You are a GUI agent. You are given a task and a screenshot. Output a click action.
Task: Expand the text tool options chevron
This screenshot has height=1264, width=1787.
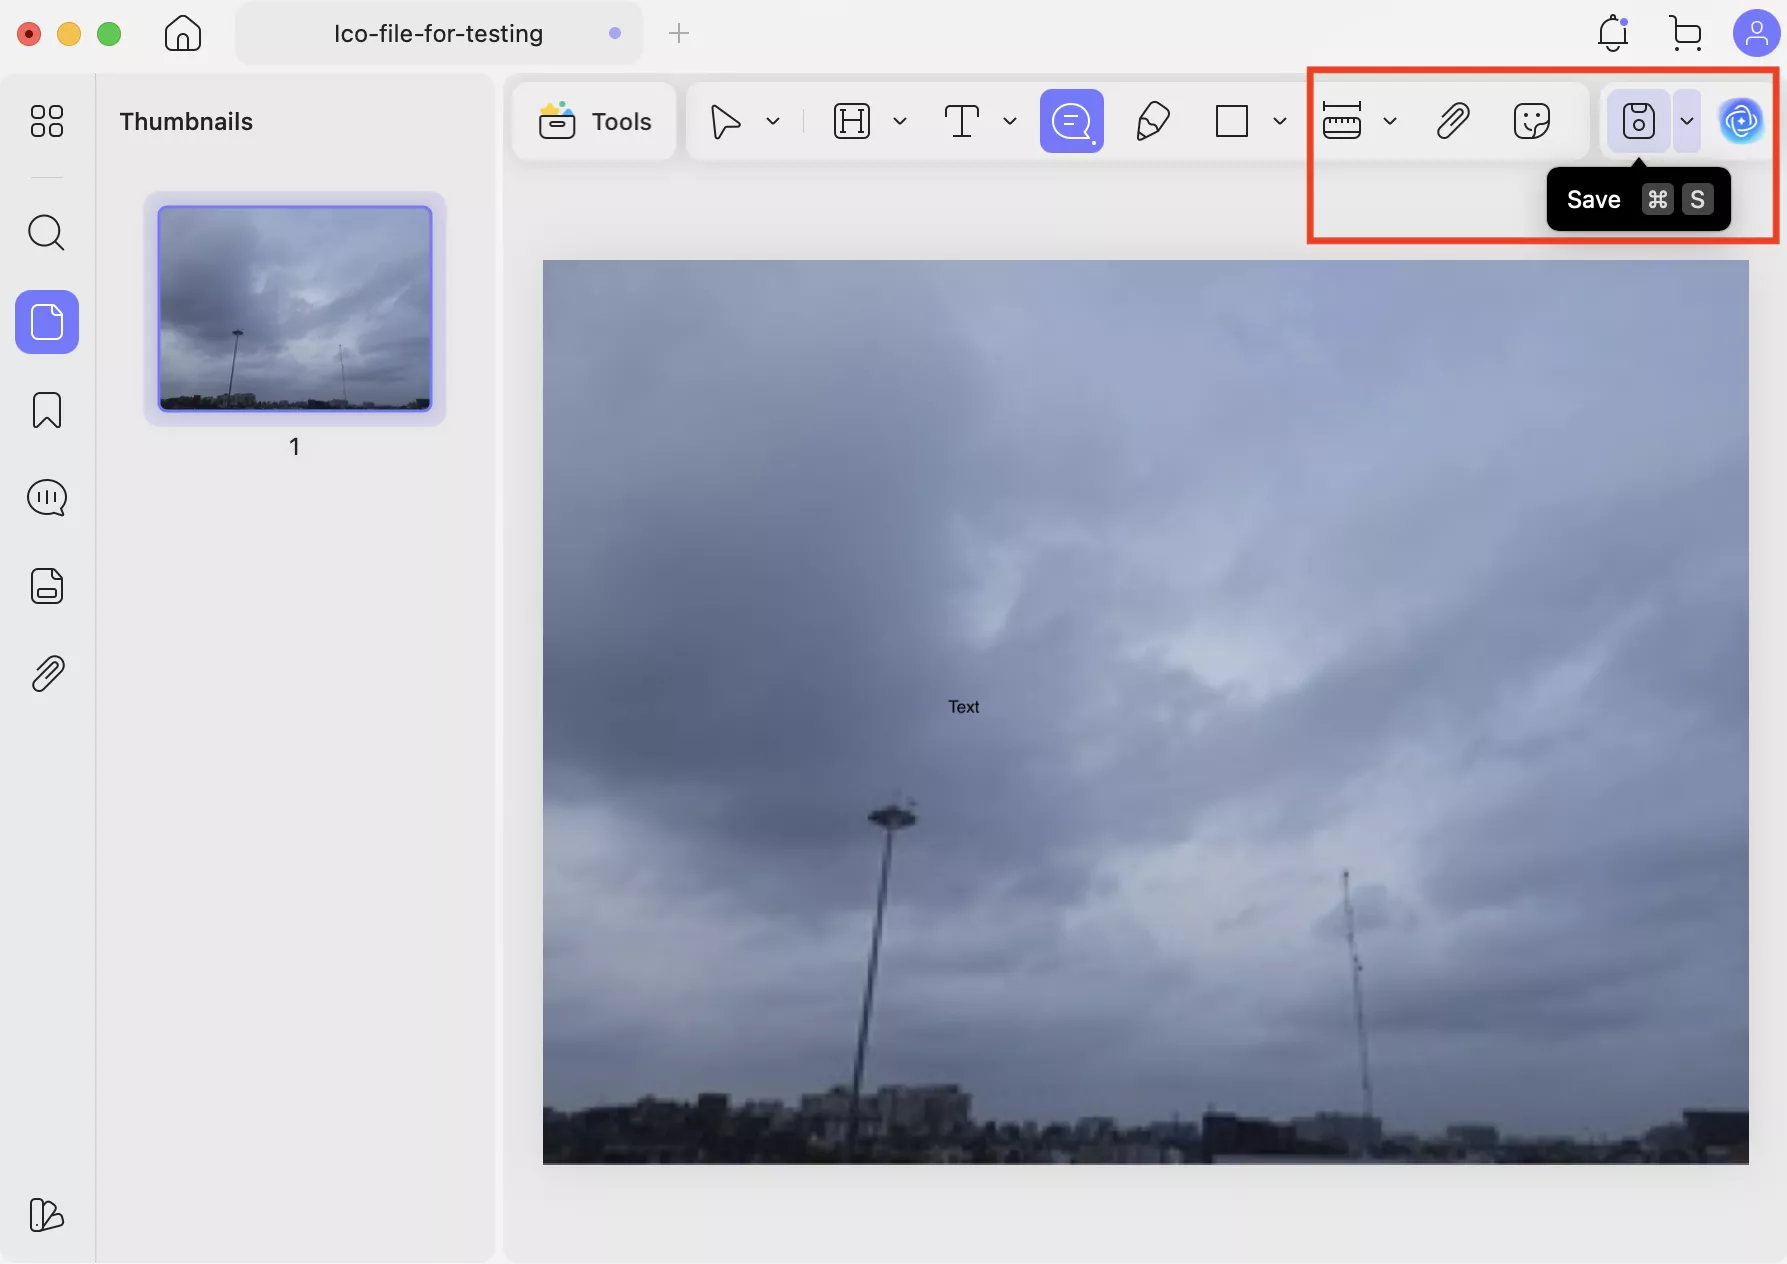click(1010, 121)
